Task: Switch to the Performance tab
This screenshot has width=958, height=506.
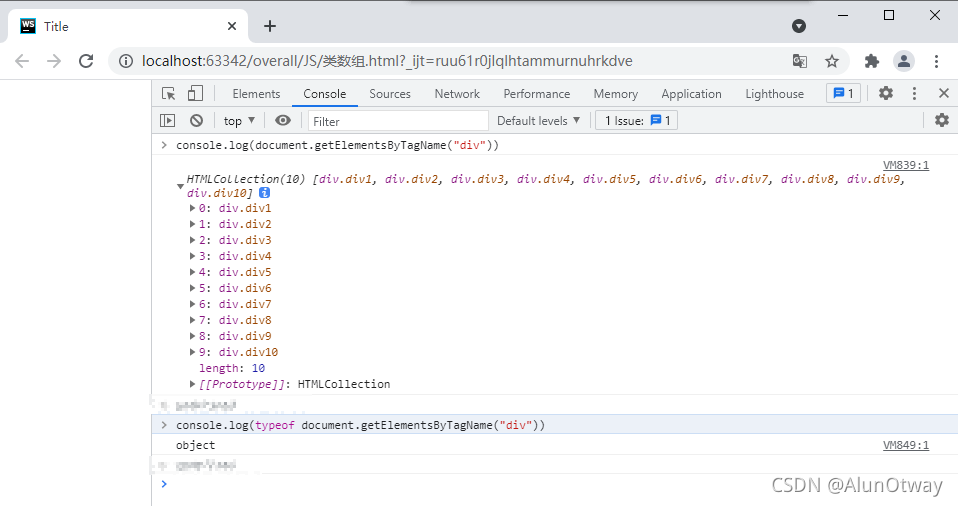Action: pos(536,94)
